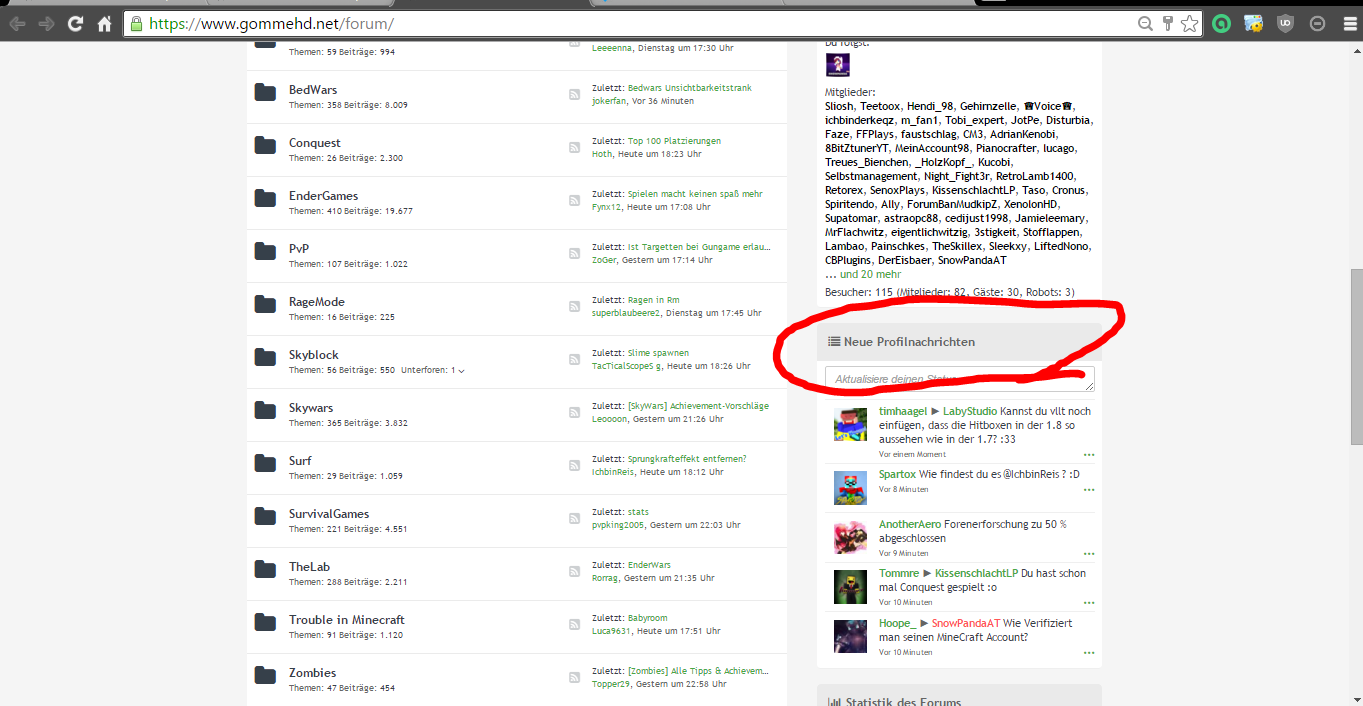Click the PvP folder icon

click(x=265, y=252)
